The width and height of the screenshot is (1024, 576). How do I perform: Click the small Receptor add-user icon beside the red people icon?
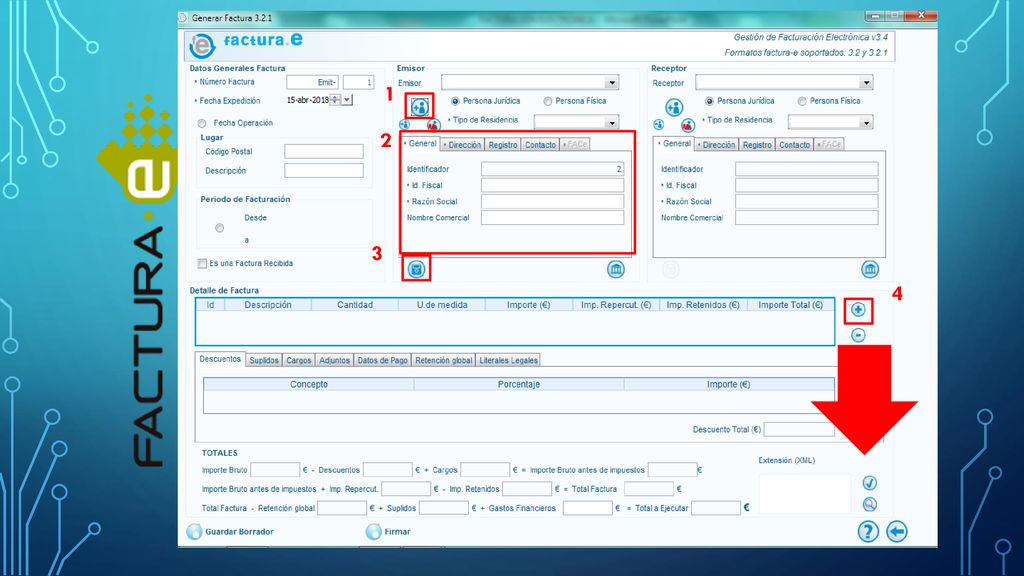click(x=659, y=124)
